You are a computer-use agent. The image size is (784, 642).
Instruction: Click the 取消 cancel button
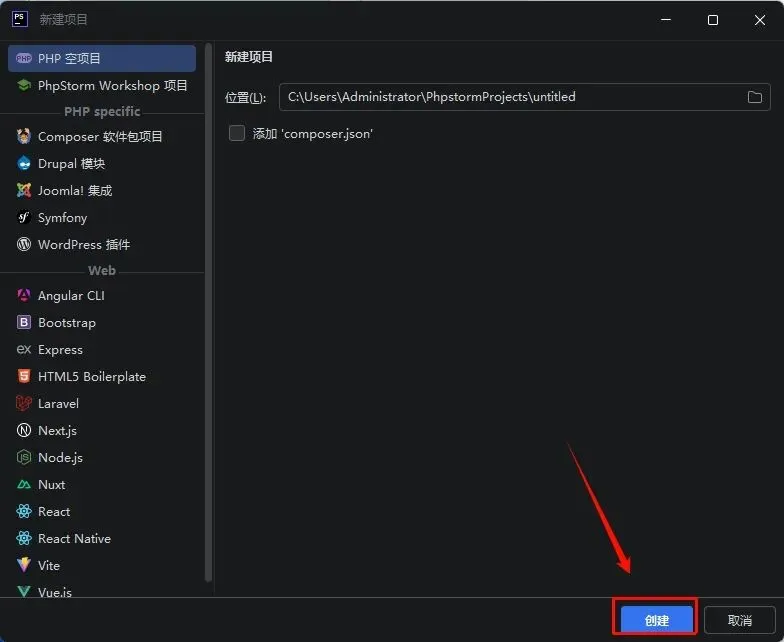pos(740,620)
